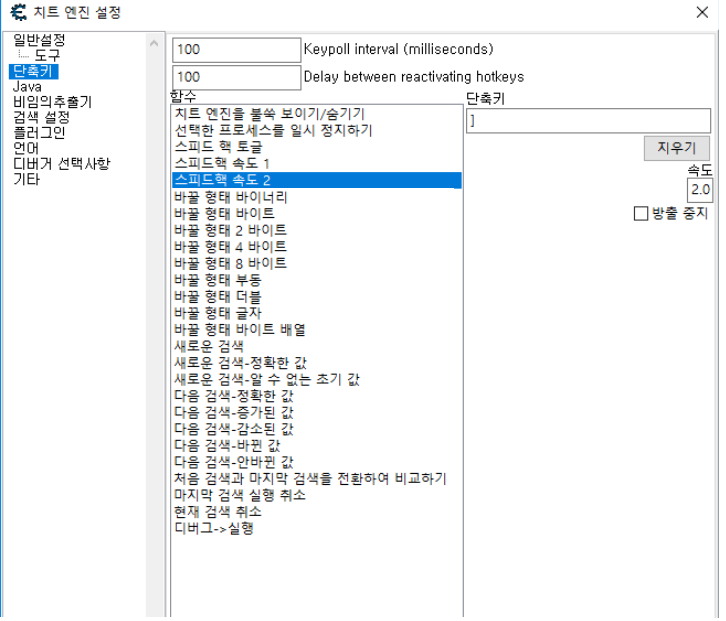Click the tree scrollbar up arrow
726x621 pixels.
156,44
